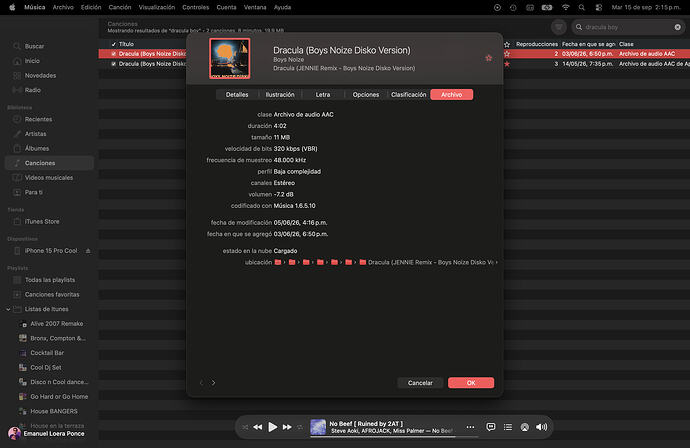
Task: Toggle shuffle in the player bar
Action: [x=245, y=427]
